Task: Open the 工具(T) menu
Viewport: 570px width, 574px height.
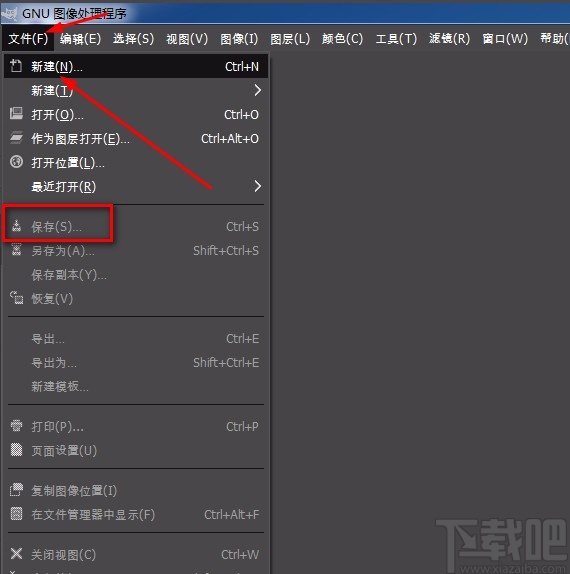Action: point(396,38)
